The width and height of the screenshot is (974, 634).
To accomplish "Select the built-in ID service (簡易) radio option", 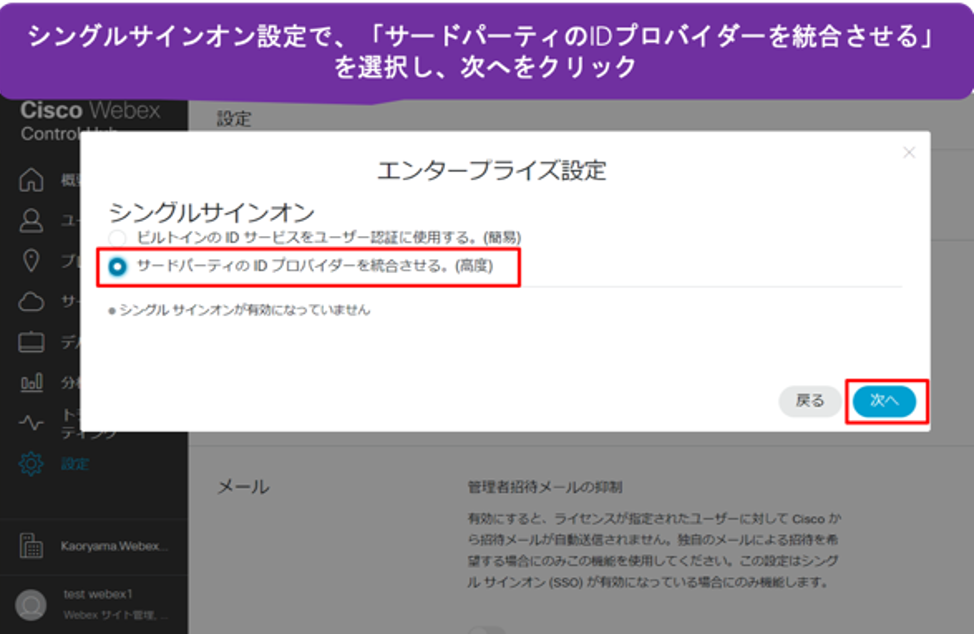I will click(118, 237).
